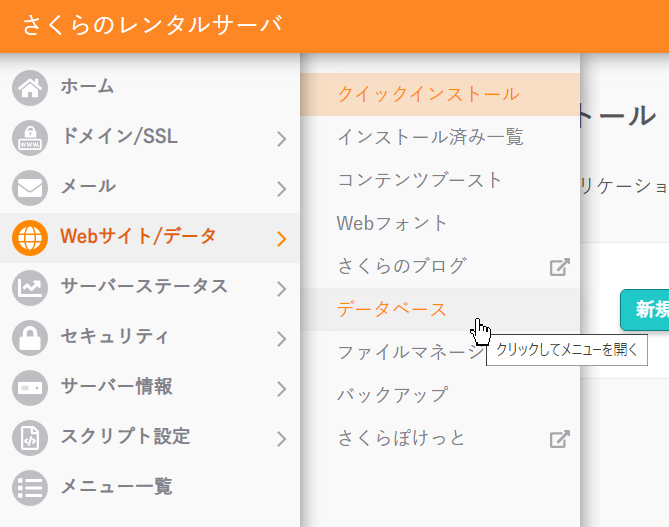Open the ドメイン/SSL sidebar label

(119, 137)
